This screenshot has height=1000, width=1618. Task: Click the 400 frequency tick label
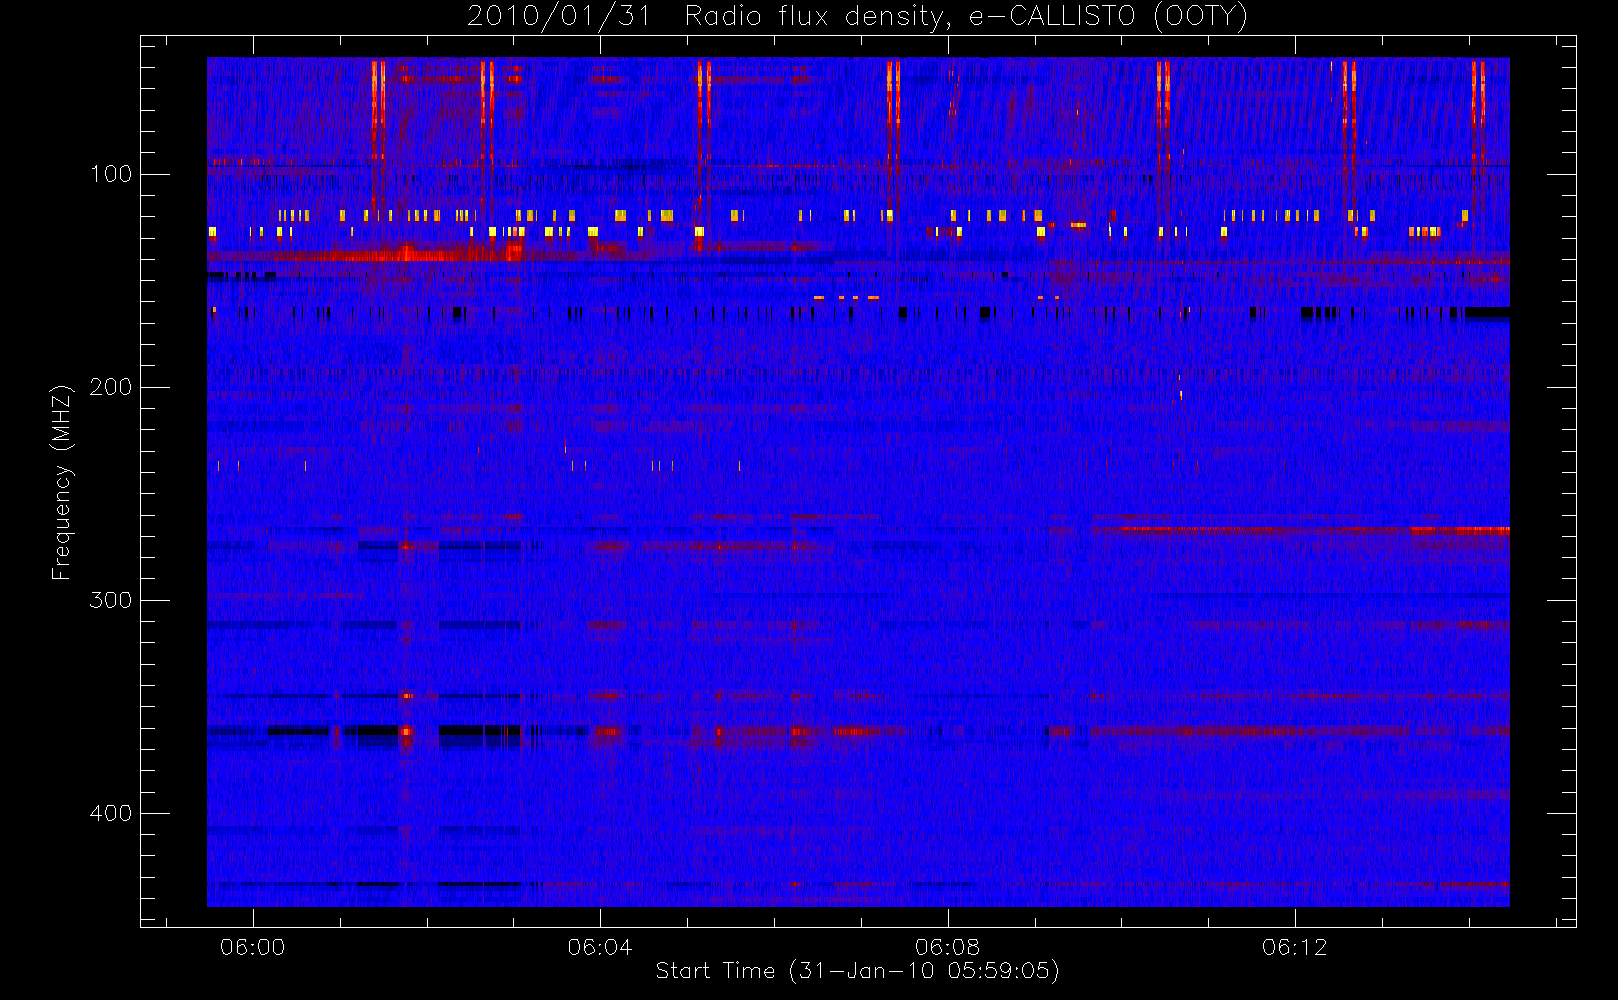pos(111,813)
